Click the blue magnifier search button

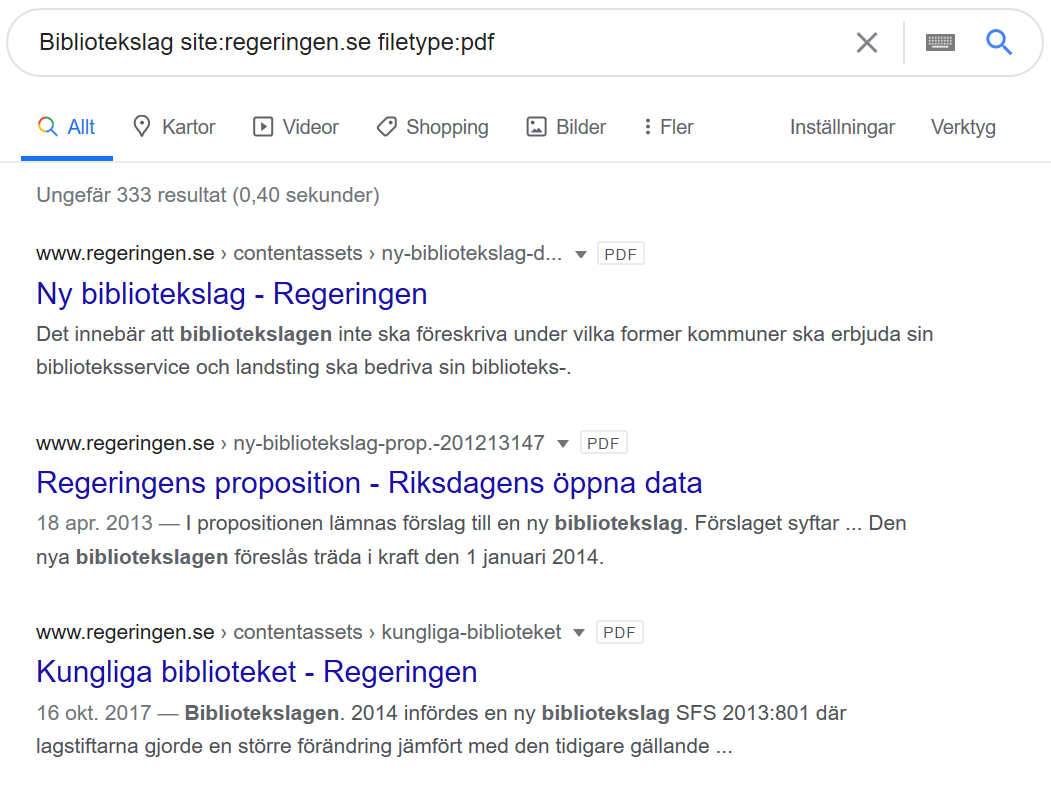pyautogui.click(x=998, y=42)
